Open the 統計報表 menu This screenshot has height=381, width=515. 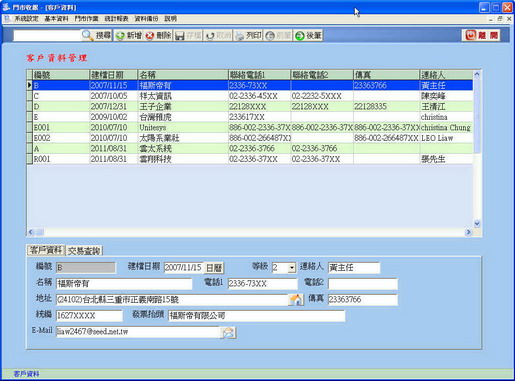(x=116, y=19)
